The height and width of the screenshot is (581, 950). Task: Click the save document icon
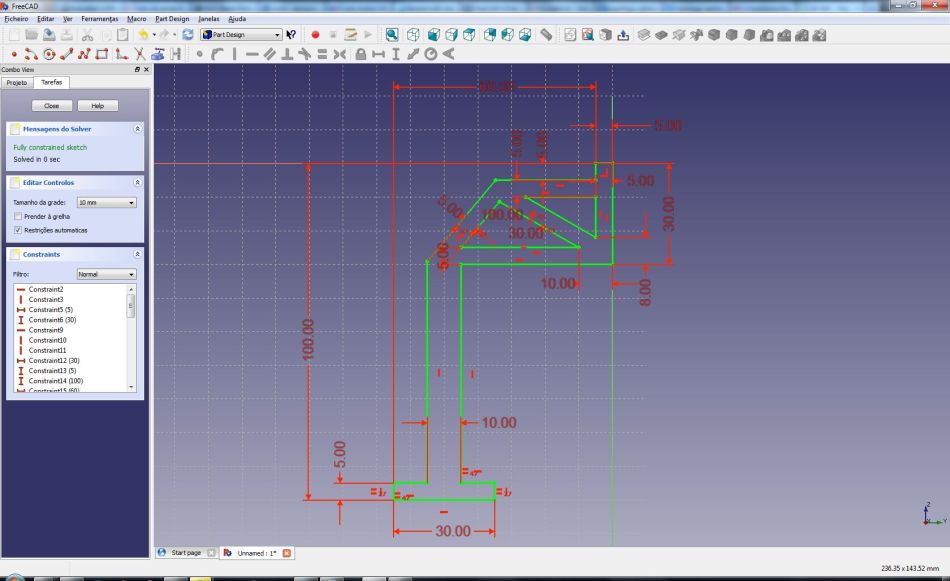(49, 35)
